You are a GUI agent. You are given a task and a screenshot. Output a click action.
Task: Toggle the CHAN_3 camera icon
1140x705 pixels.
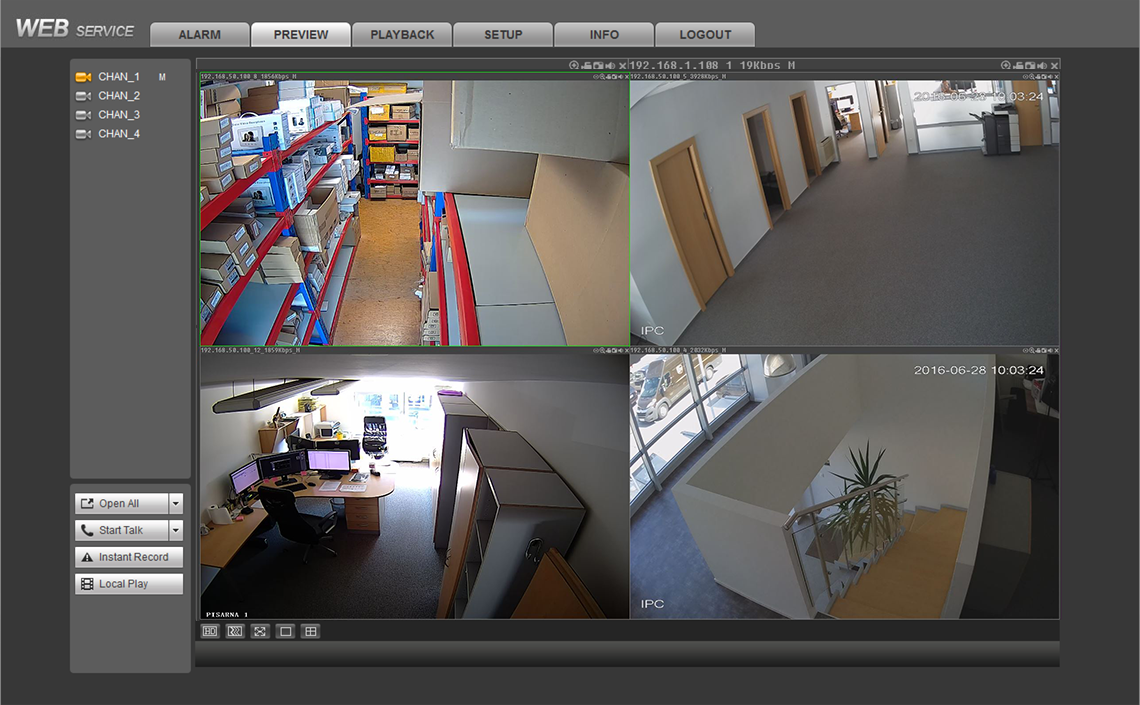pos(83,115)
